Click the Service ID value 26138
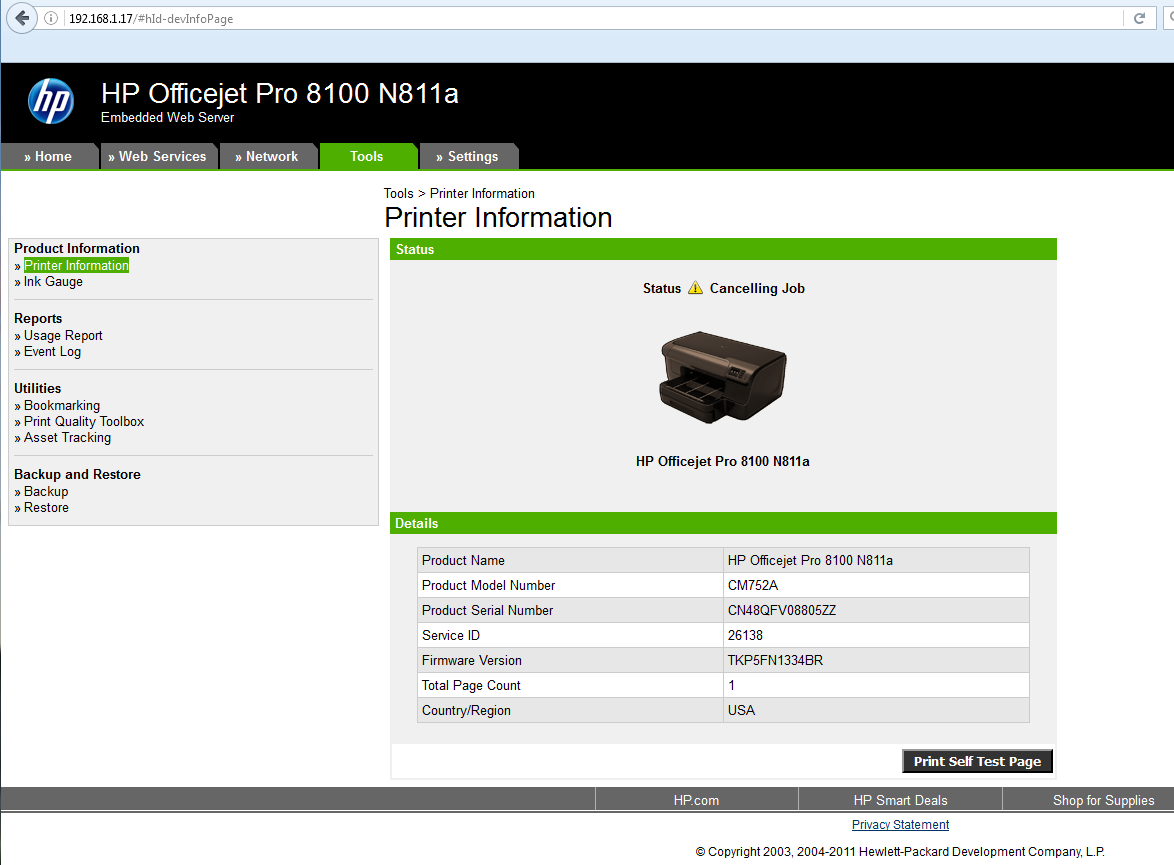The height and width of the screenshot is (865, 1174). [x=745, y=635]
